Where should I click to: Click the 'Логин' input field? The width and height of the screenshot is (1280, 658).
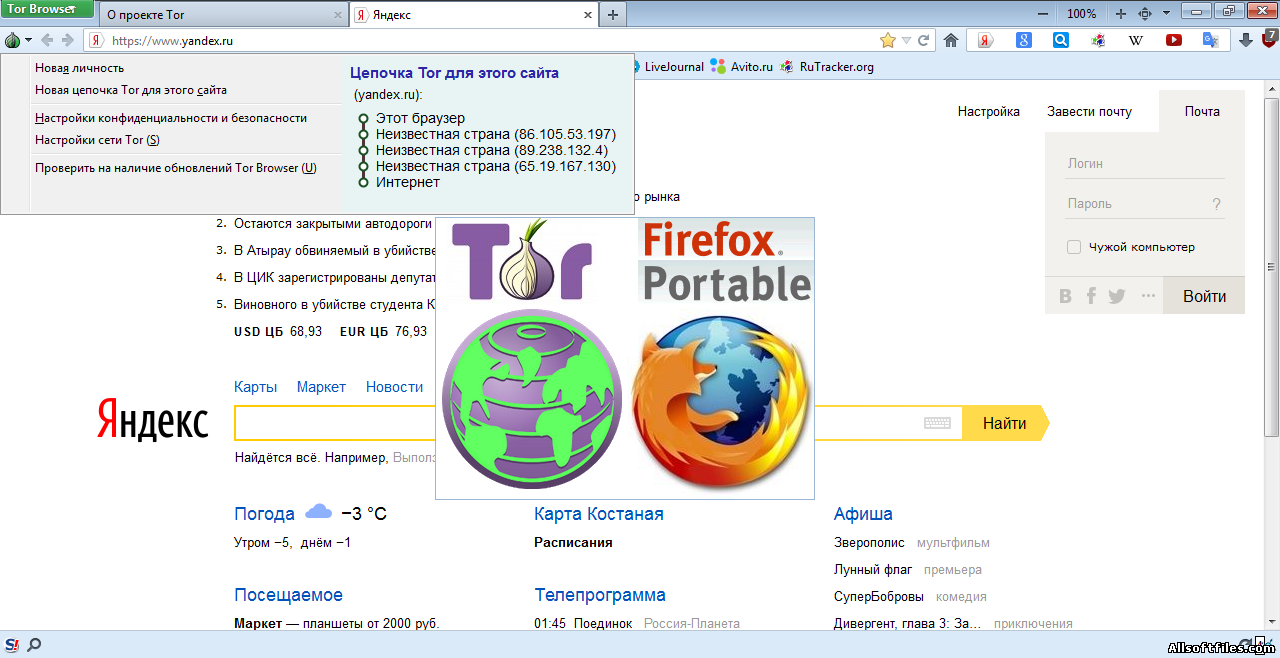1145,164
